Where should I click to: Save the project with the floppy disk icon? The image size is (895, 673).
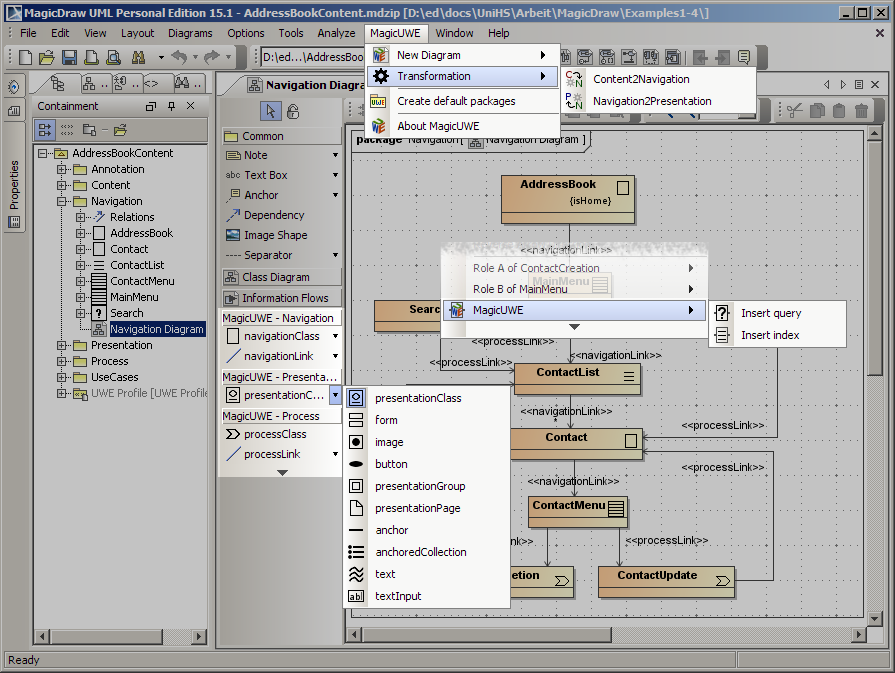69,57
